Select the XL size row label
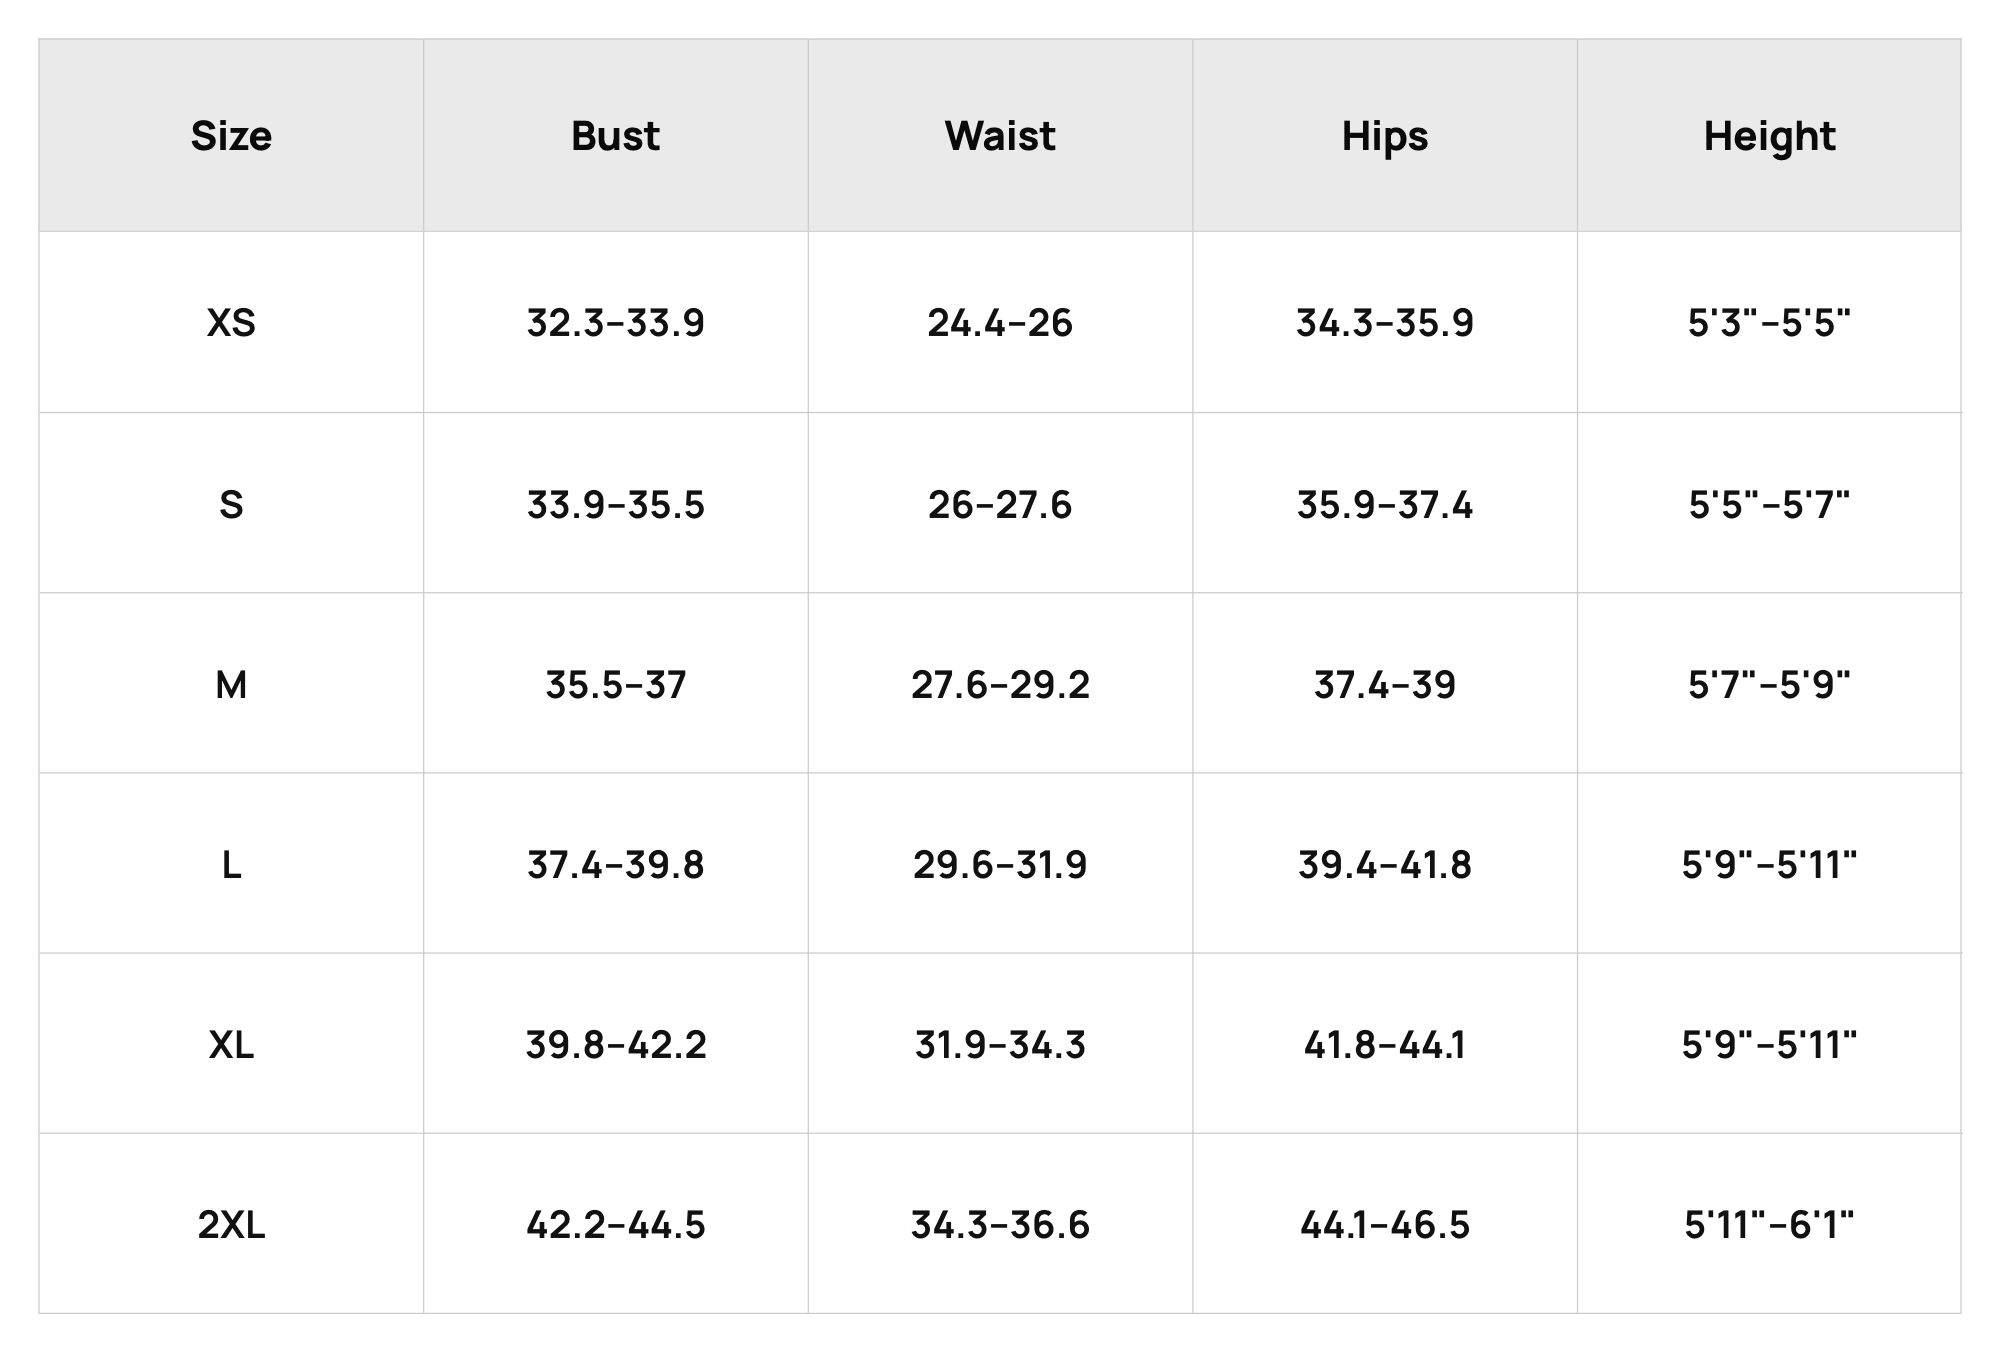 click(231, 1045)
